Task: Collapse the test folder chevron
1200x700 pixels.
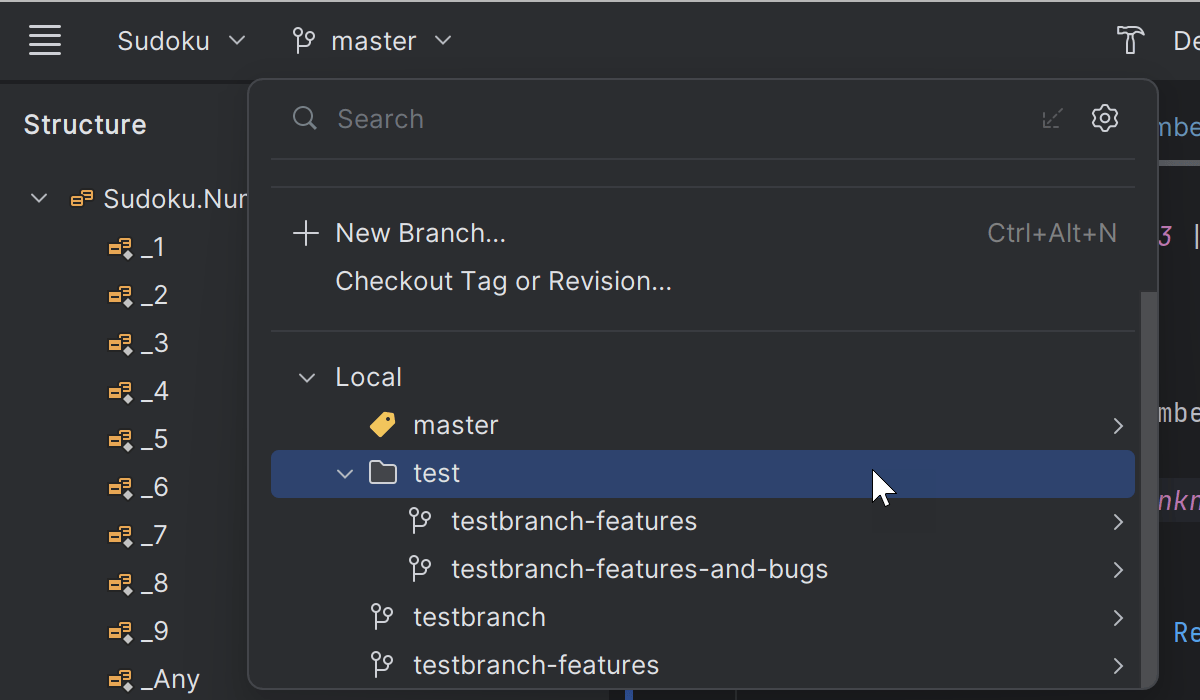Action: (x=345, y=473)
